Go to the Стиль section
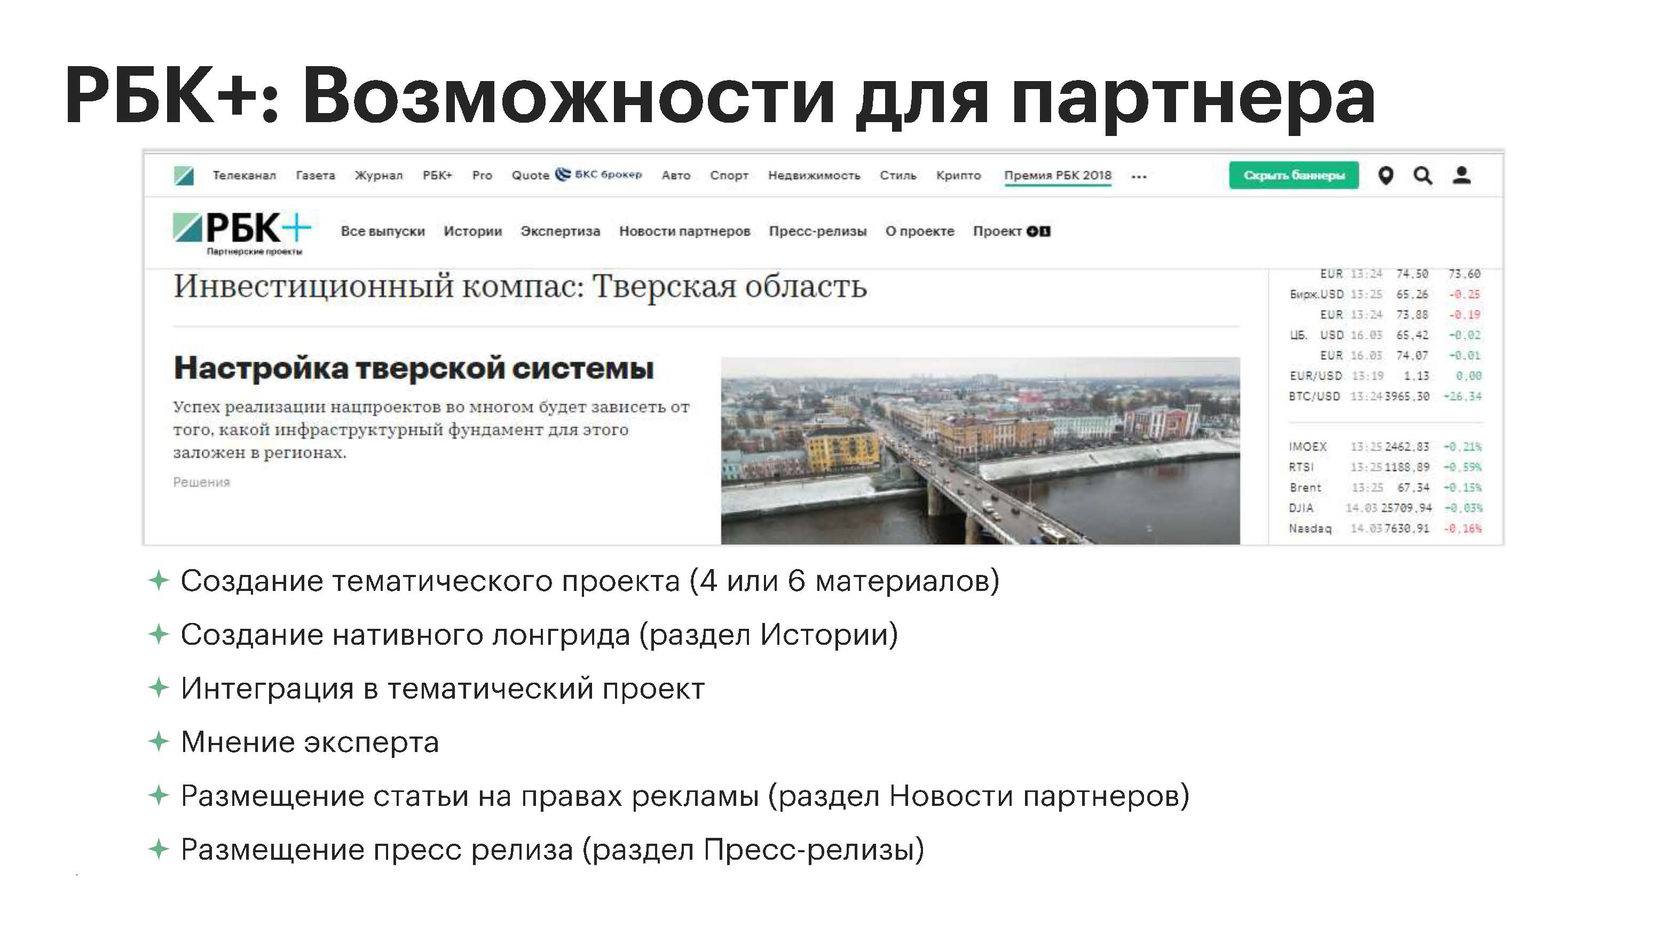 pyautogui.click(x=898, y=176)
